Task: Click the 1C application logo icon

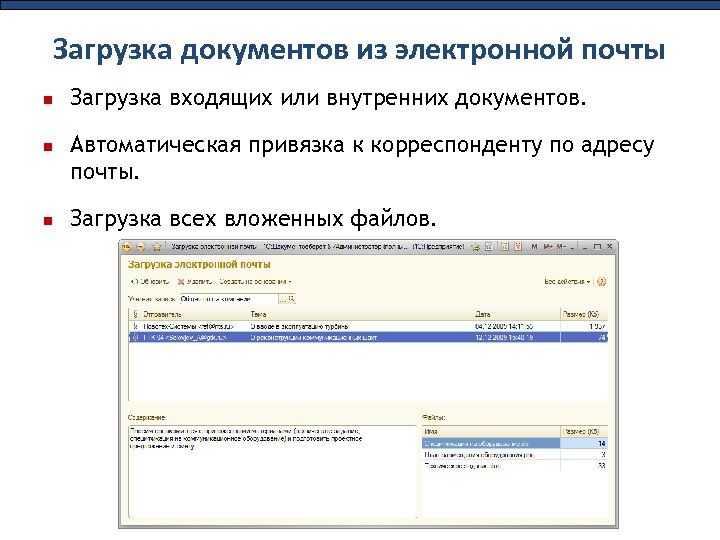Action: pos(127,247)
